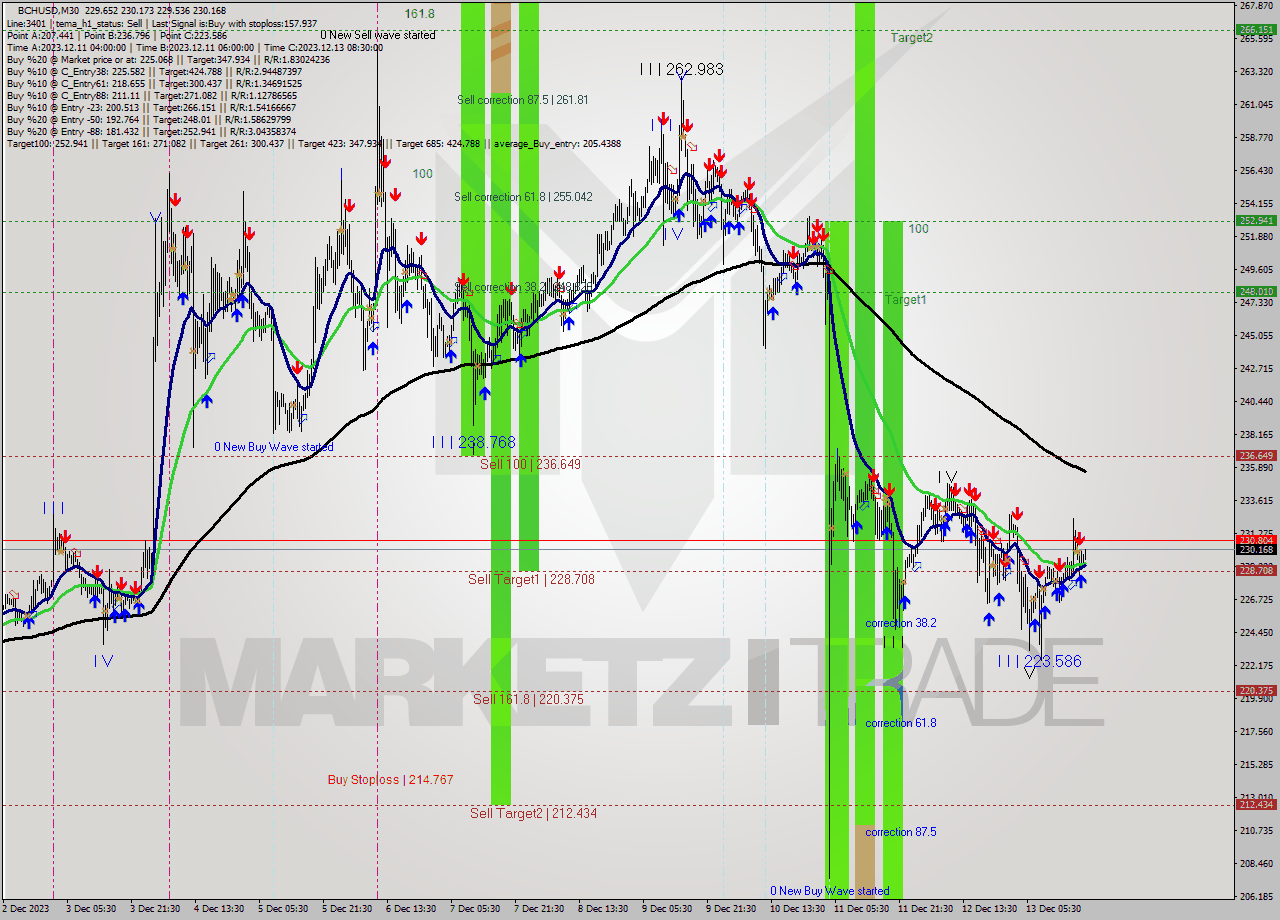
Task: Click the '9 Dec 21:30' time axis label
Action: point(732,909)
